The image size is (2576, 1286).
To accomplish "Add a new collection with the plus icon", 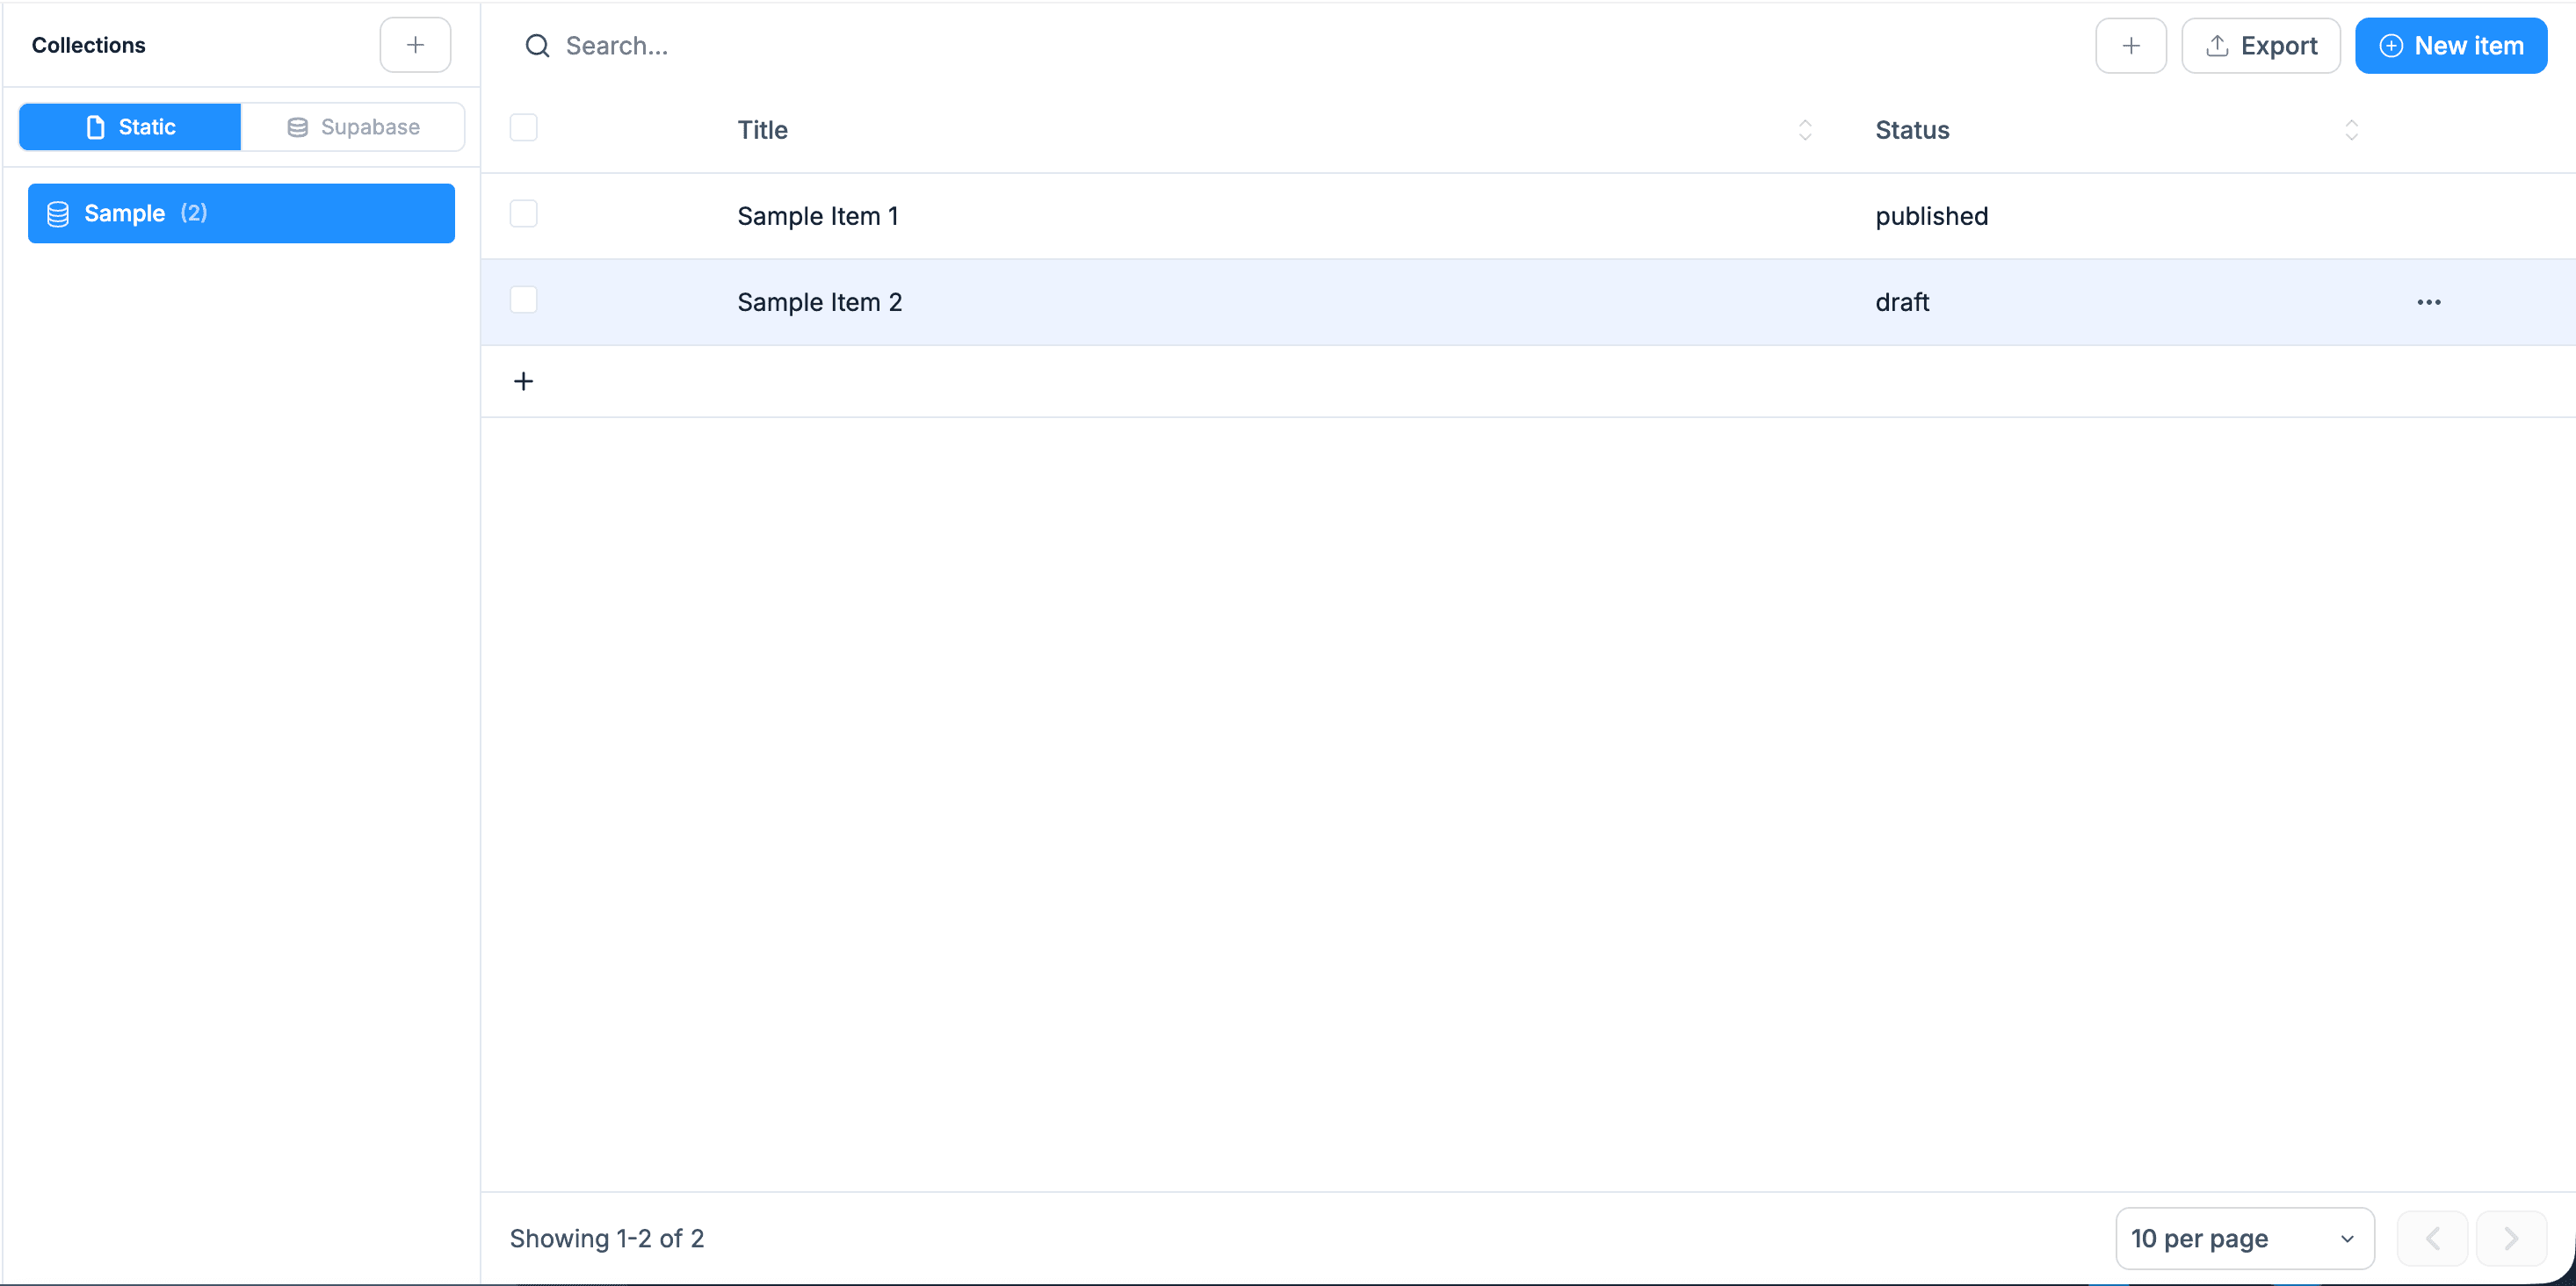I will [414, 44].
